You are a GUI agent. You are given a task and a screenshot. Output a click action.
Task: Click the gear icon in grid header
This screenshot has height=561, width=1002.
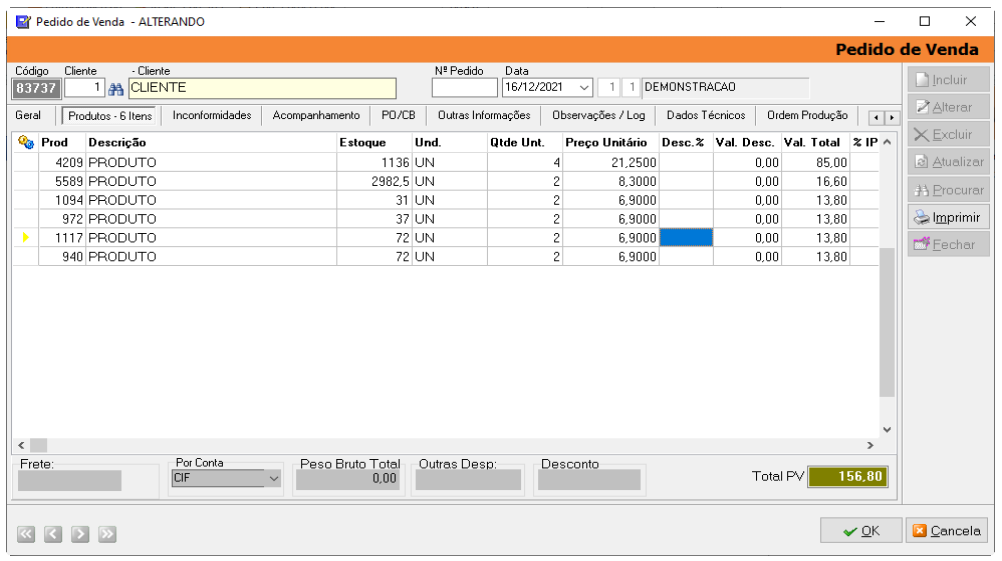tap(26, 143)
